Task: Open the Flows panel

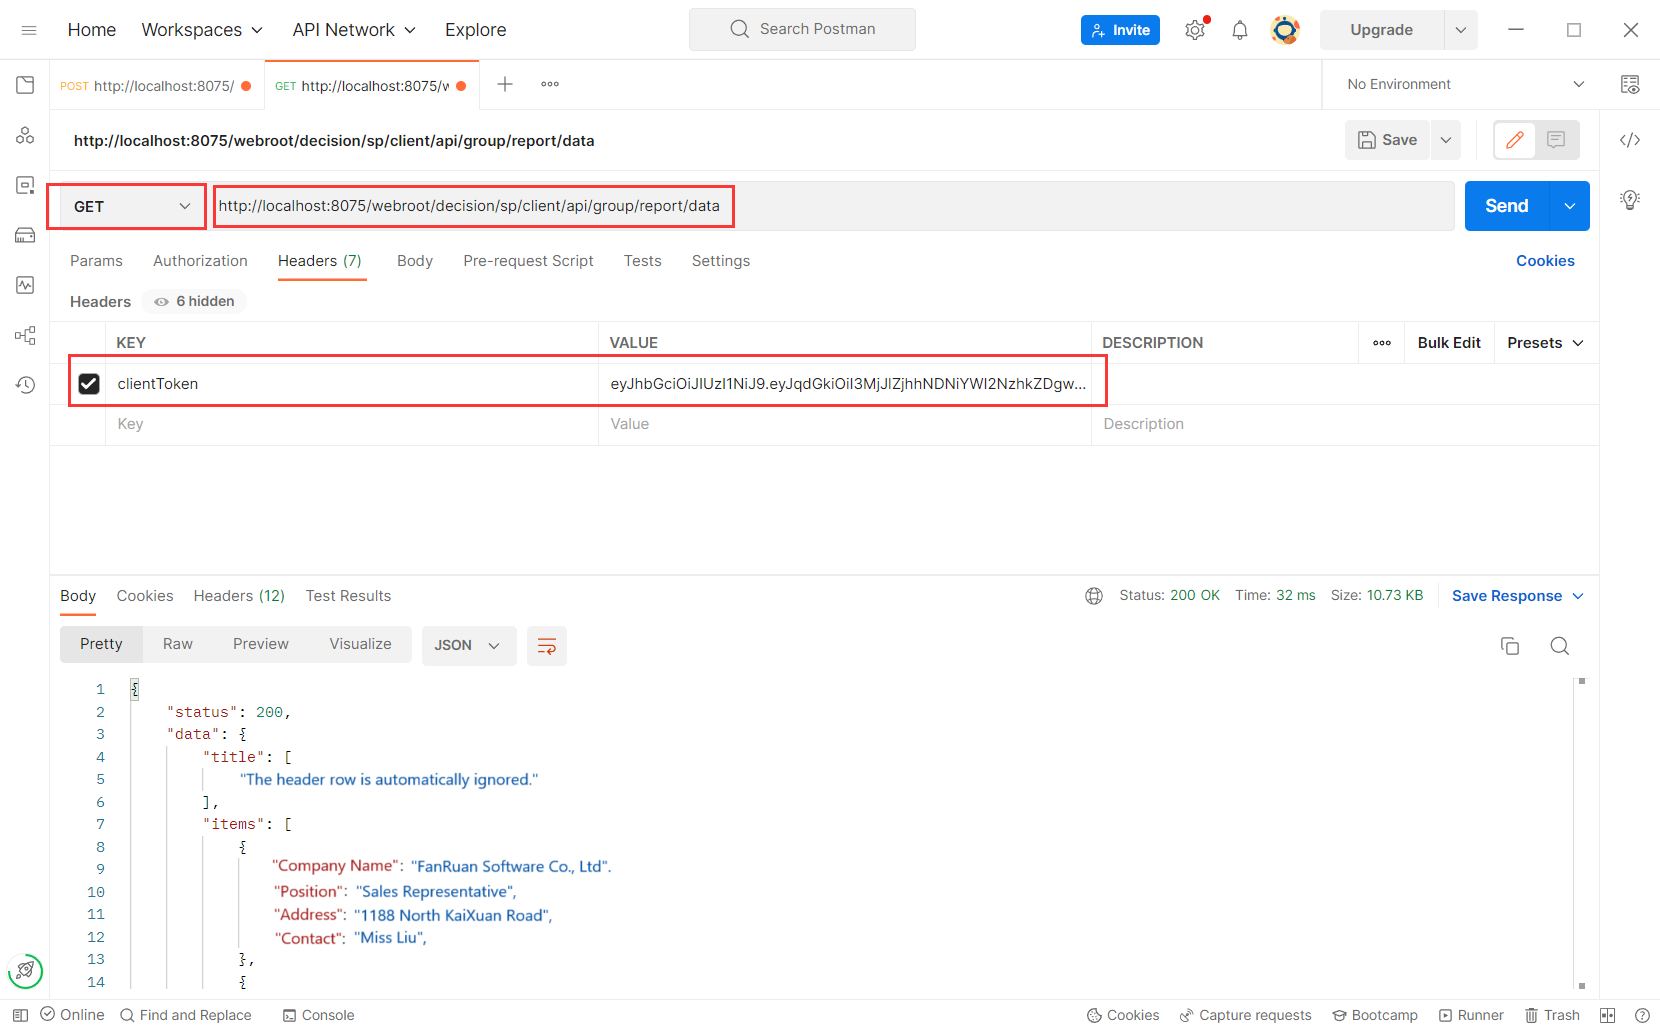Action: 25,335
